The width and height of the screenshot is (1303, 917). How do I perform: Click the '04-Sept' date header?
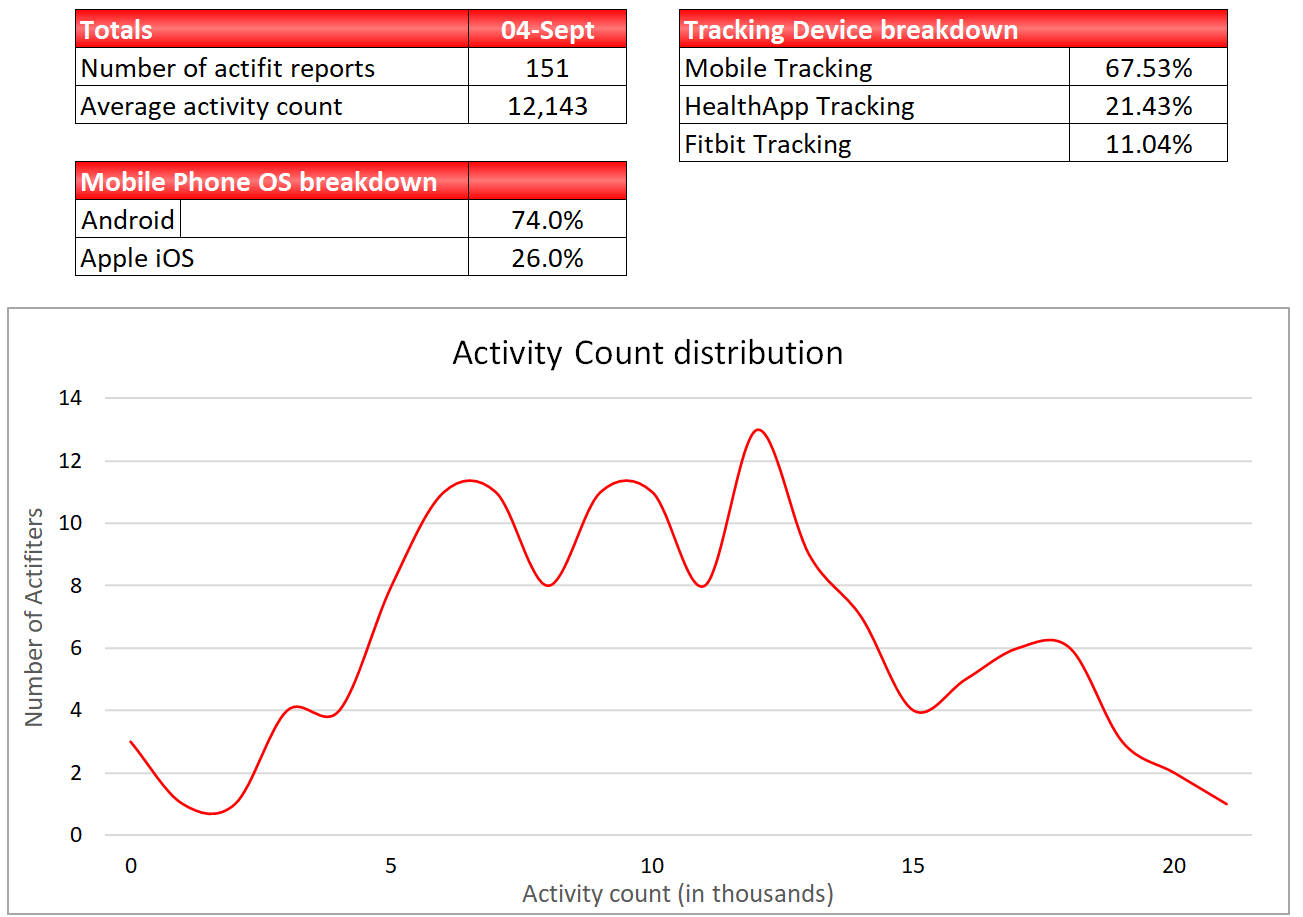547,29
